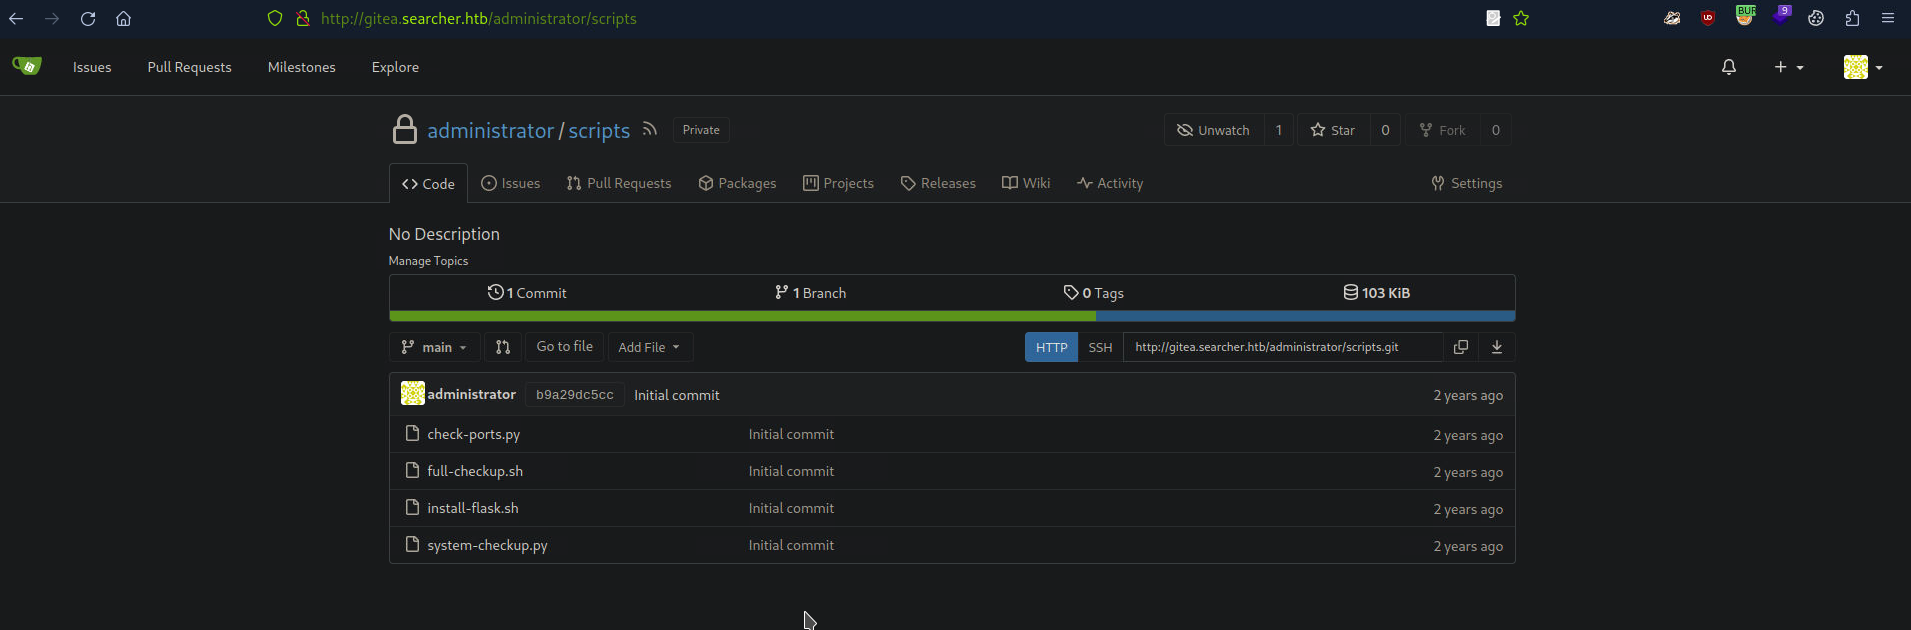Image resolution: width=1911 pixels, height=630 pixels.
Task: Click the cookie extension icon
Action: click(x=1816, y=18)
